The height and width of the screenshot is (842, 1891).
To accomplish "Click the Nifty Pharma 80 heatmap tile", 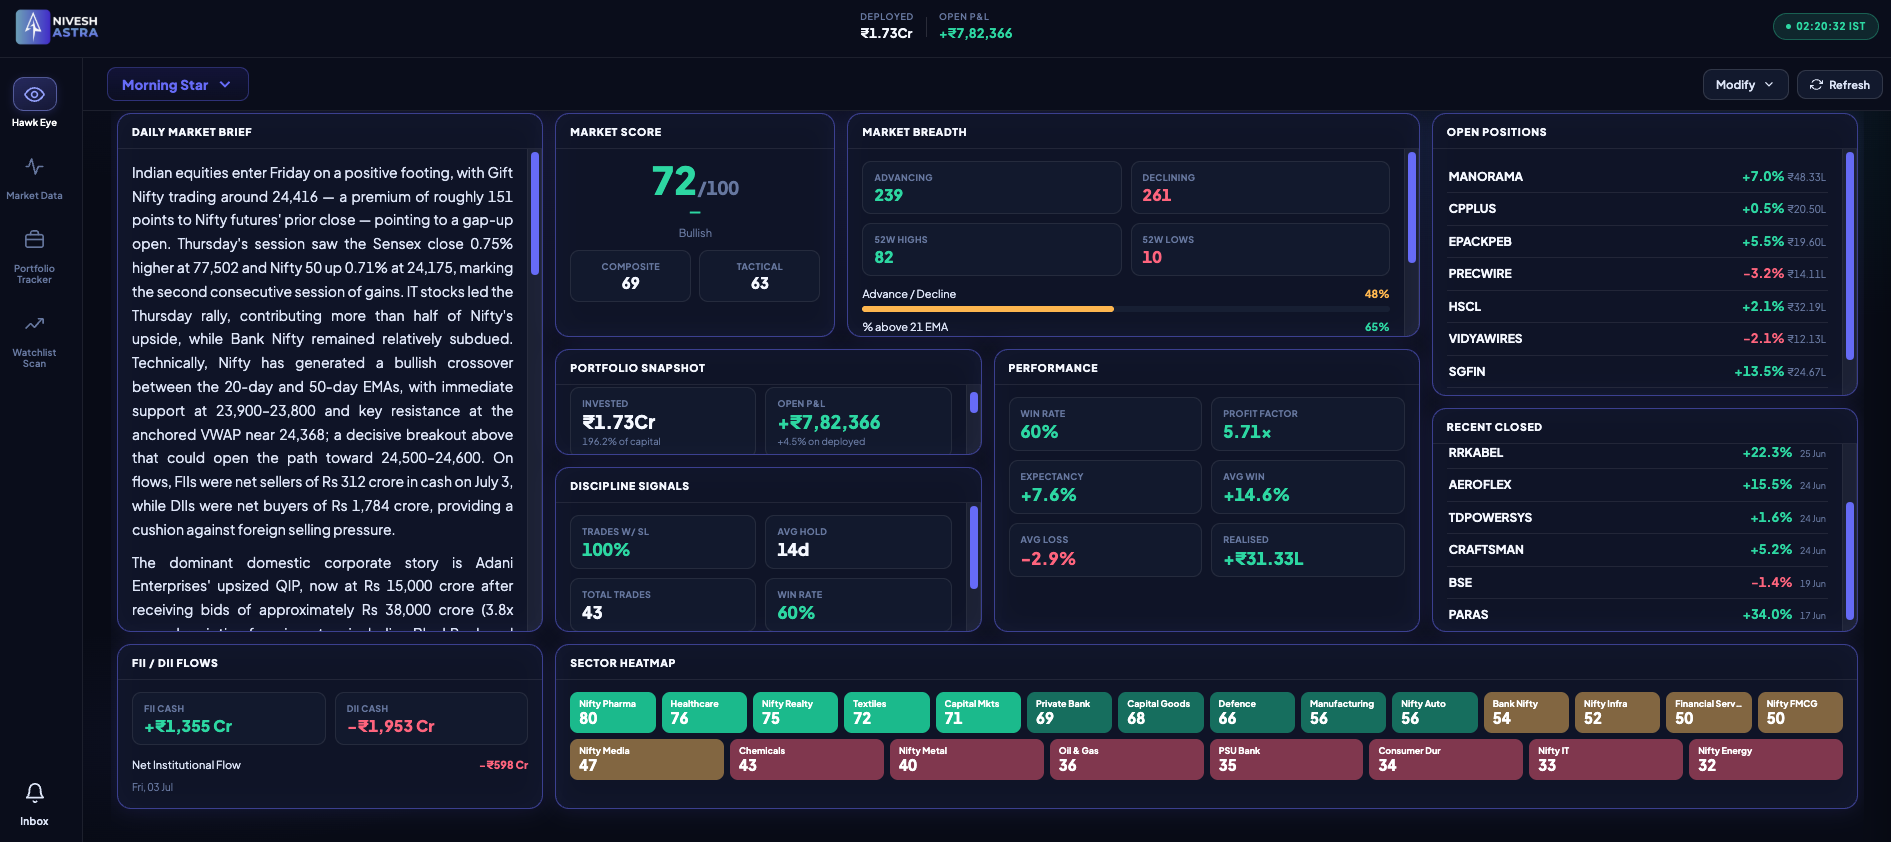I will (x=613, y=712).
